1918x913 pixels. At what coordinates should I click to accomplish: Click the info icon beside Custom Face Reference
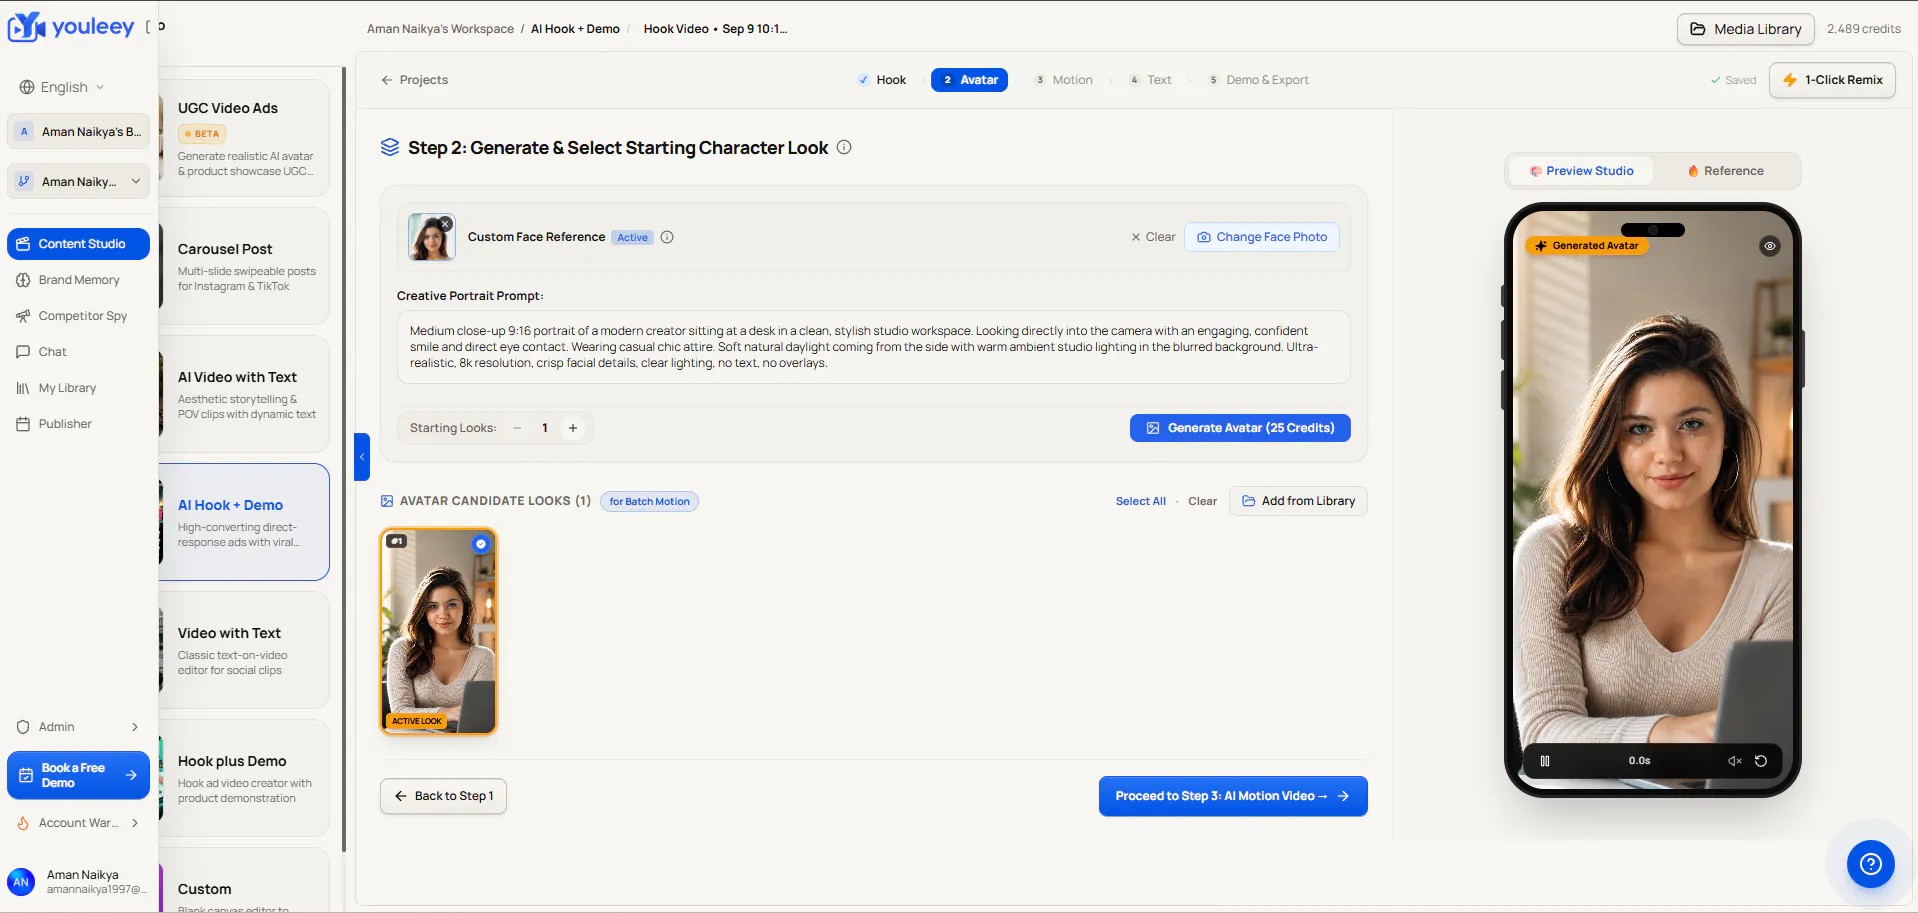click(667, 237)
